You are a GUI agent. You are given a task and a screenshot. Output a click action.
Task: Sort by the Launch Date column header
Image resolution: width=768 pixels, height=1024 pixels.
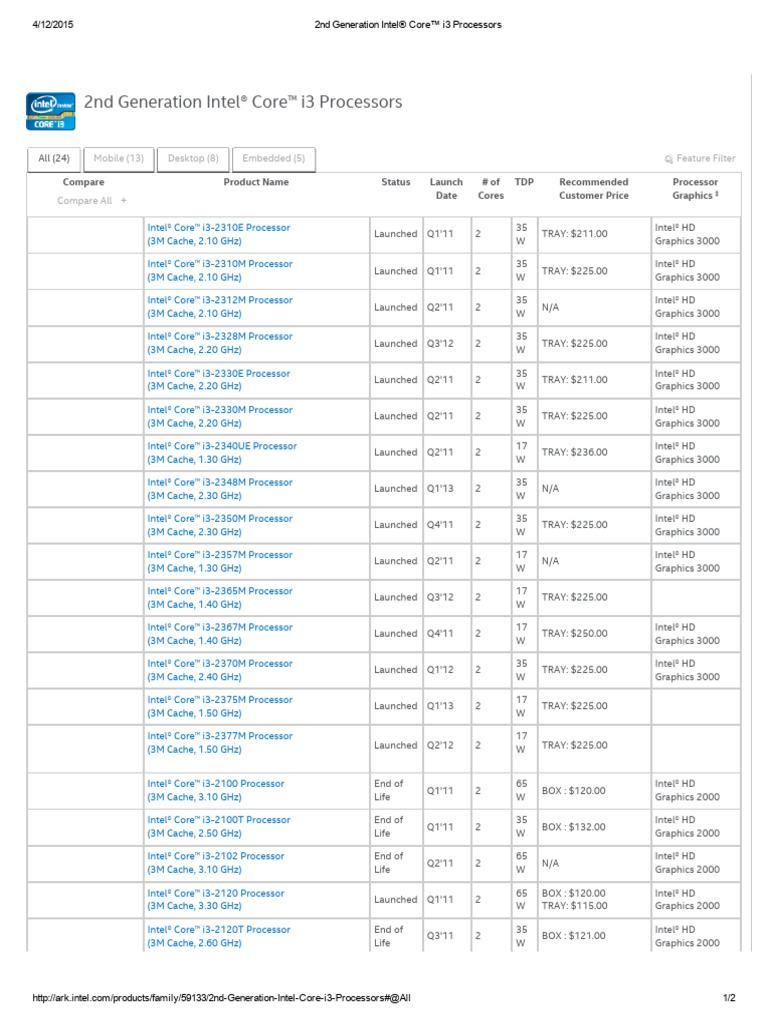tap(446, 189)
